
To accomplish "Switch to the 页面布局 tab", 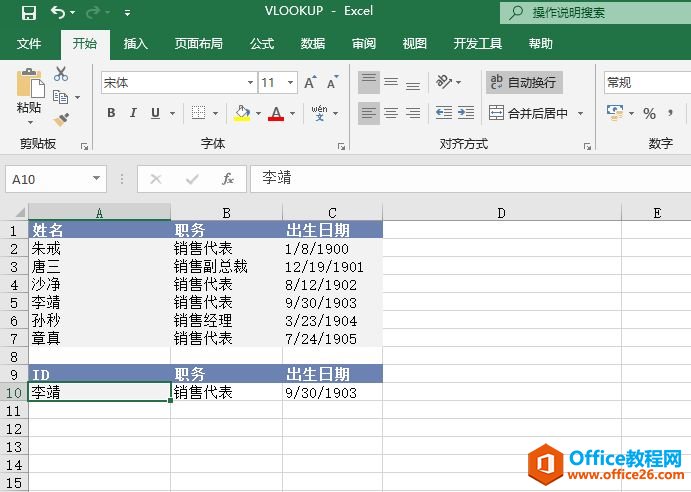I will tap(198, 44).
